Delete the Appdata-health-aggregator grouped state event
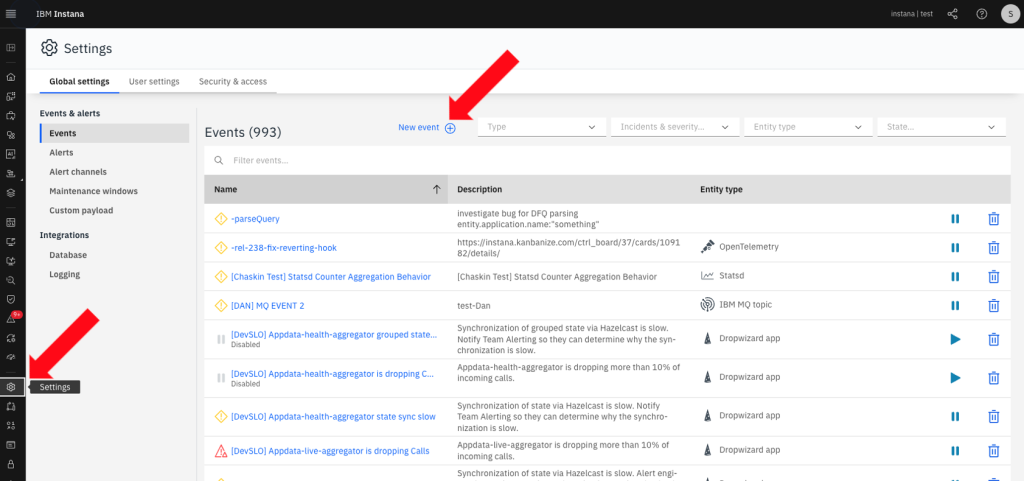1024x481 pixels. (993, 339)
